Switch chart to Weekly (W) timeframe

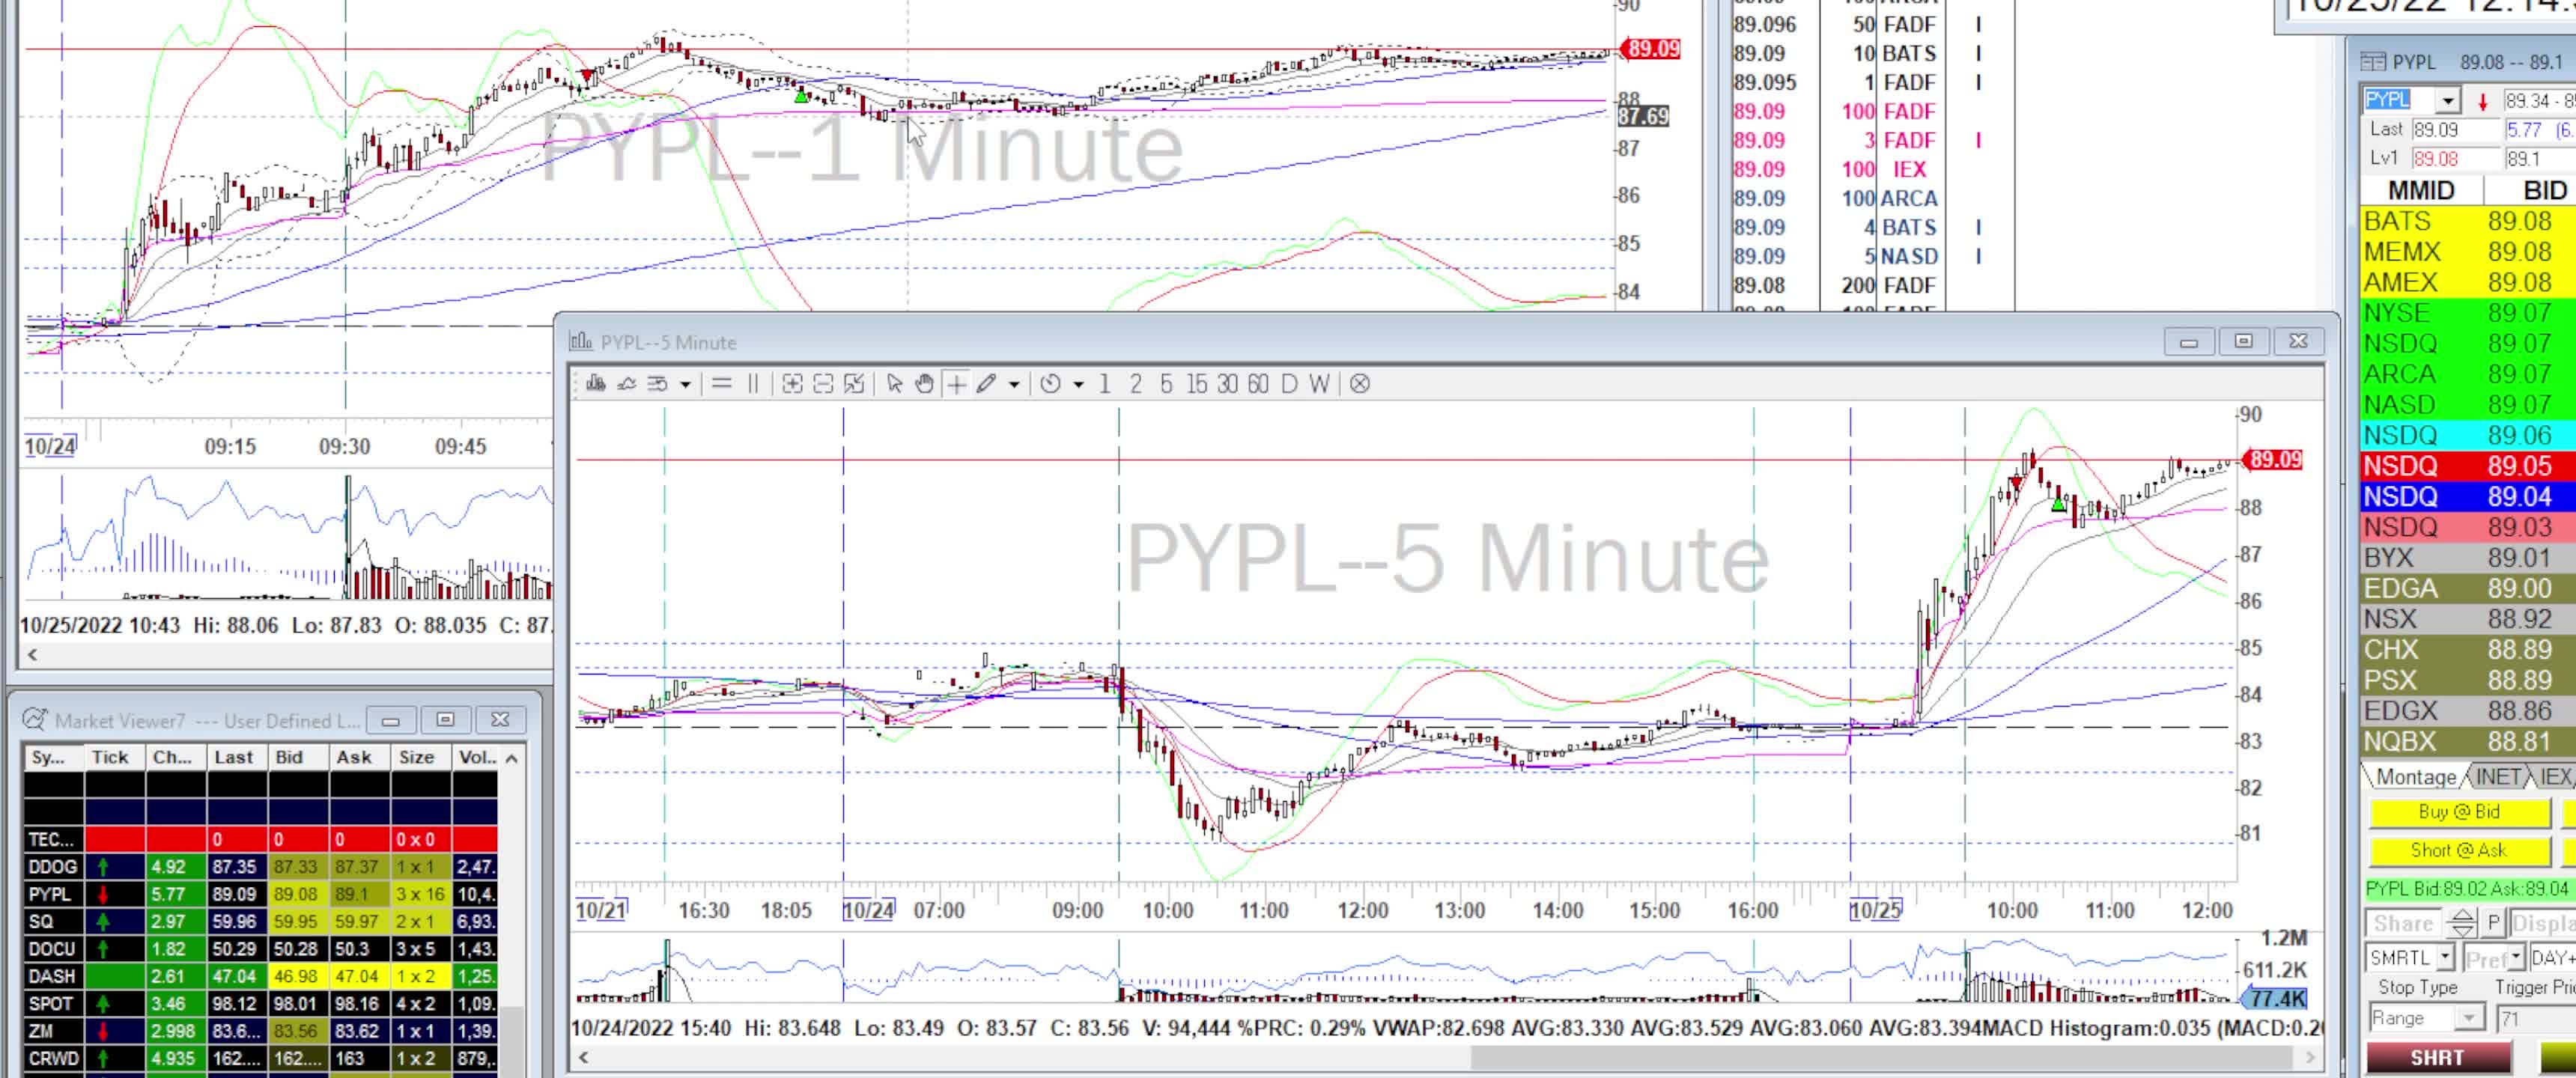coord(1319,384)
